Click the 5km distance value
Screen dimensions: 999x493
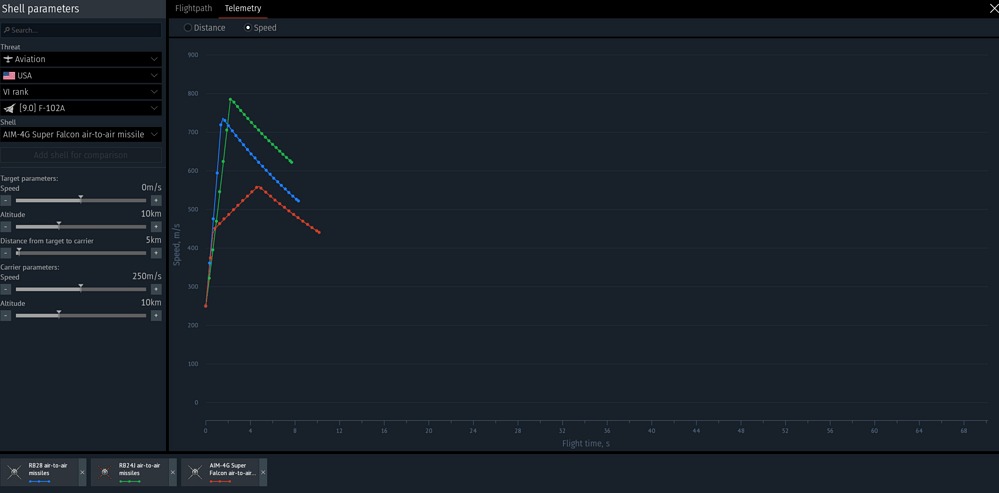pyautogui.click(x=154, y=240)
